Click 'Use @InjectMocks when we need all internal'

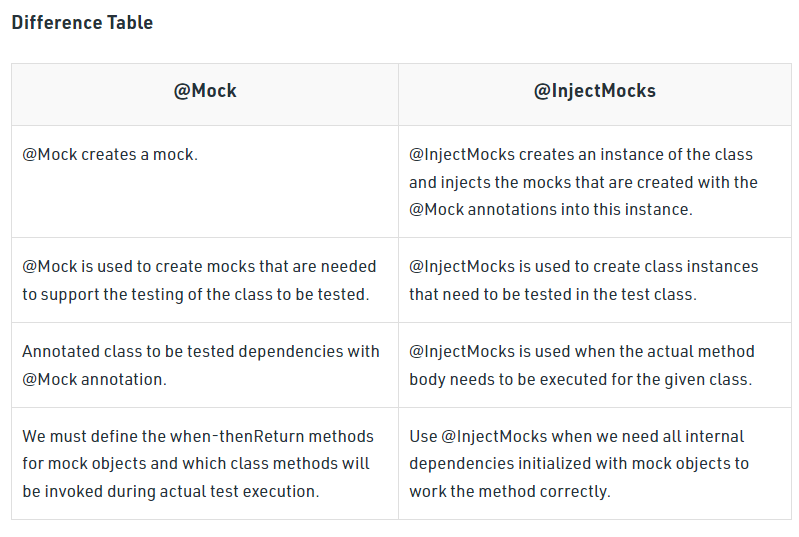tap(576, 437)
